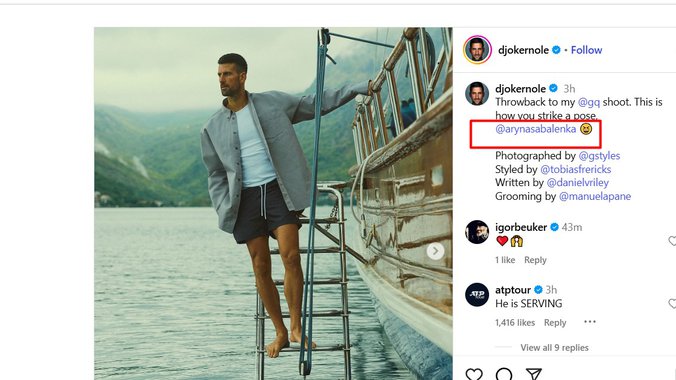676x380 pixels.
Task: Reply to atptour's He is SERVING comment
Action: (555, 323)
